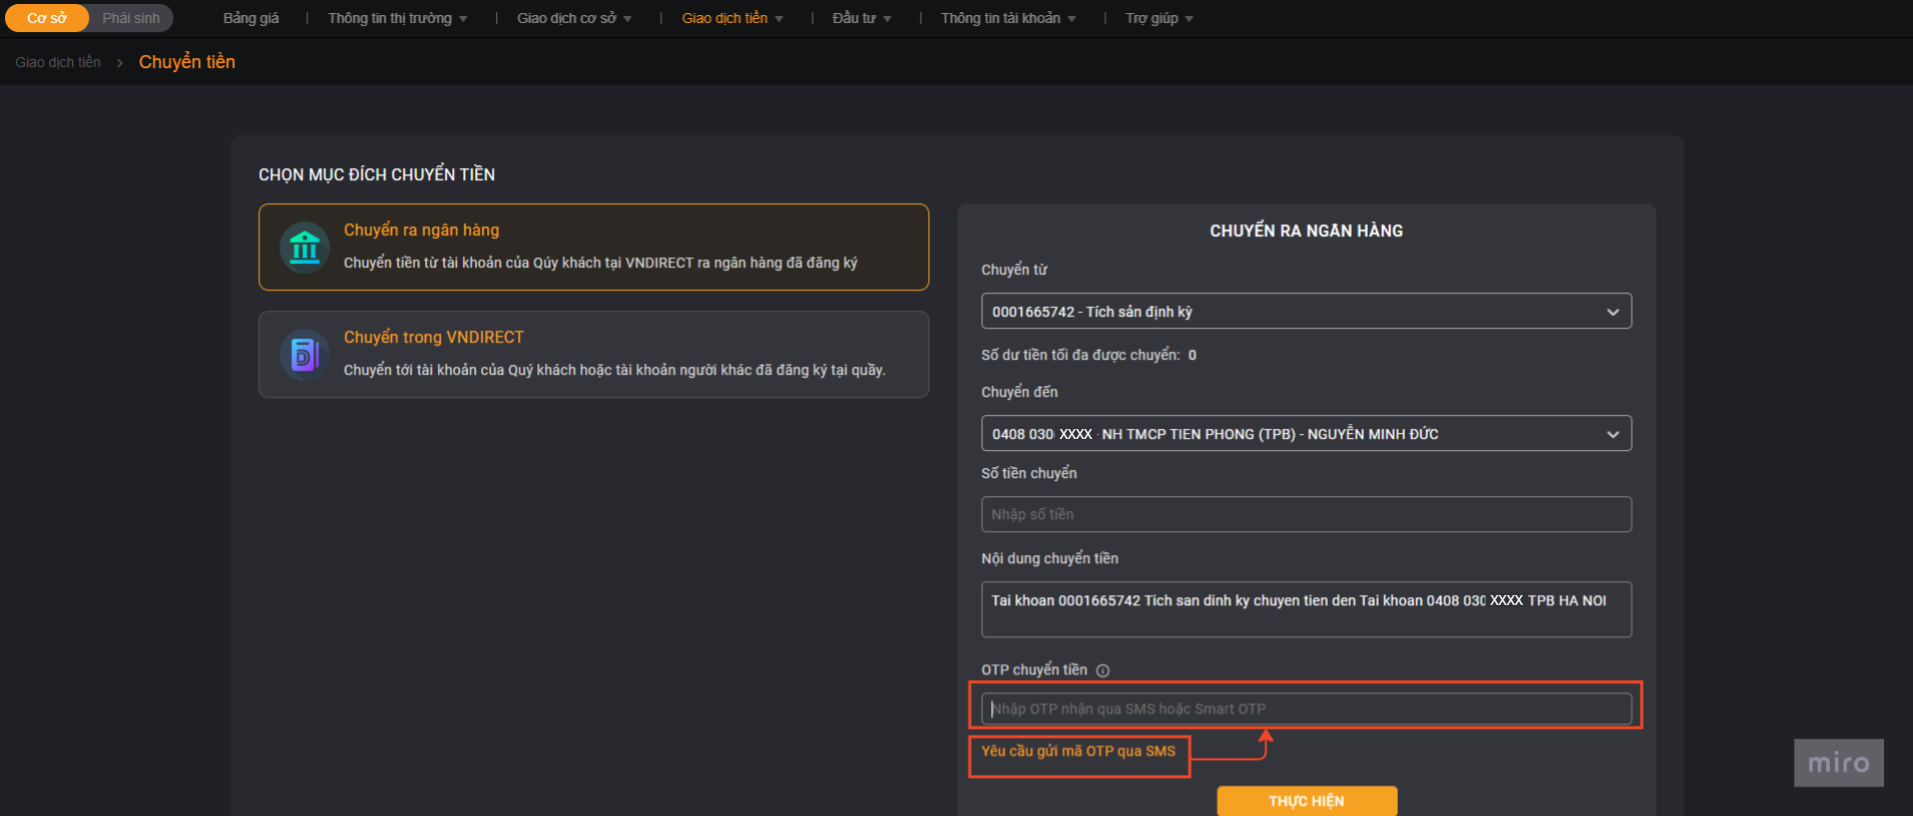
Task: Go to Giao dịch tiền breadcrumb
Action: (x=58, y=62)
